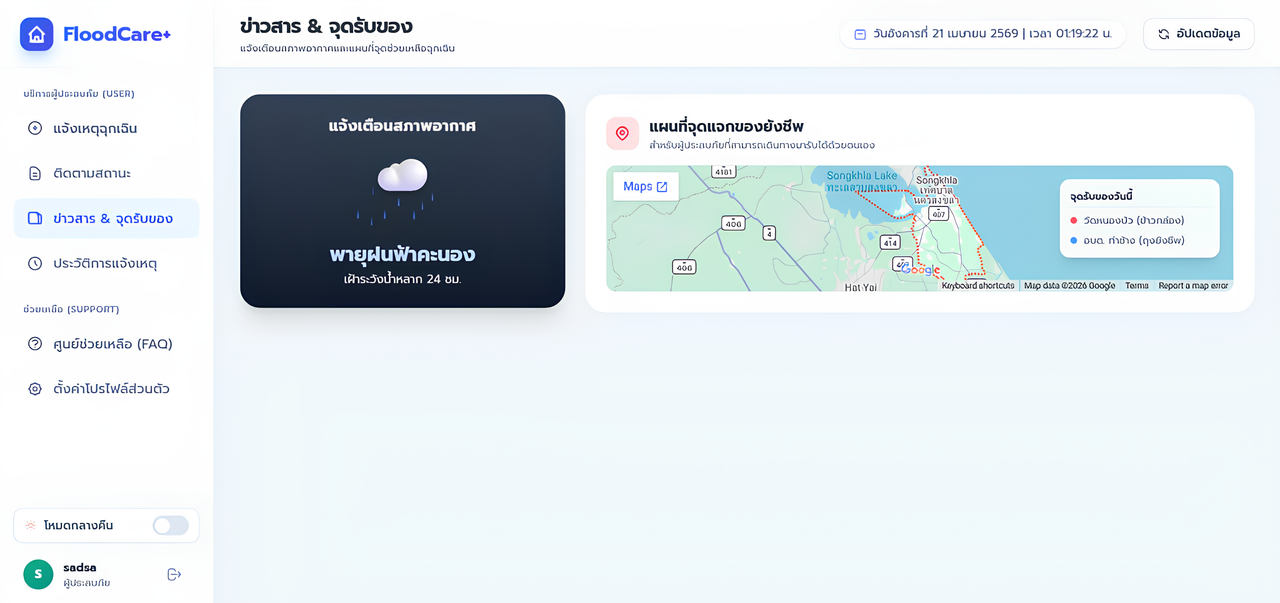This screenshot has width=1280, height=603.
Task: Click the route 414 map marker
Action: [x=890, y=242]
